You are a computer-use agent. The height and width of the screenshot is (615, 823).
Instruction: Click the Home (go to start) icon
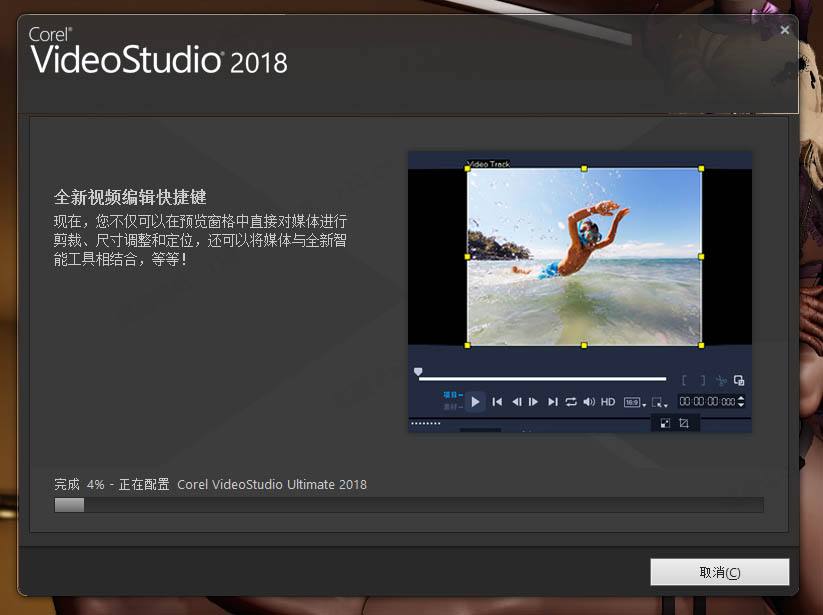click(497, 402)
